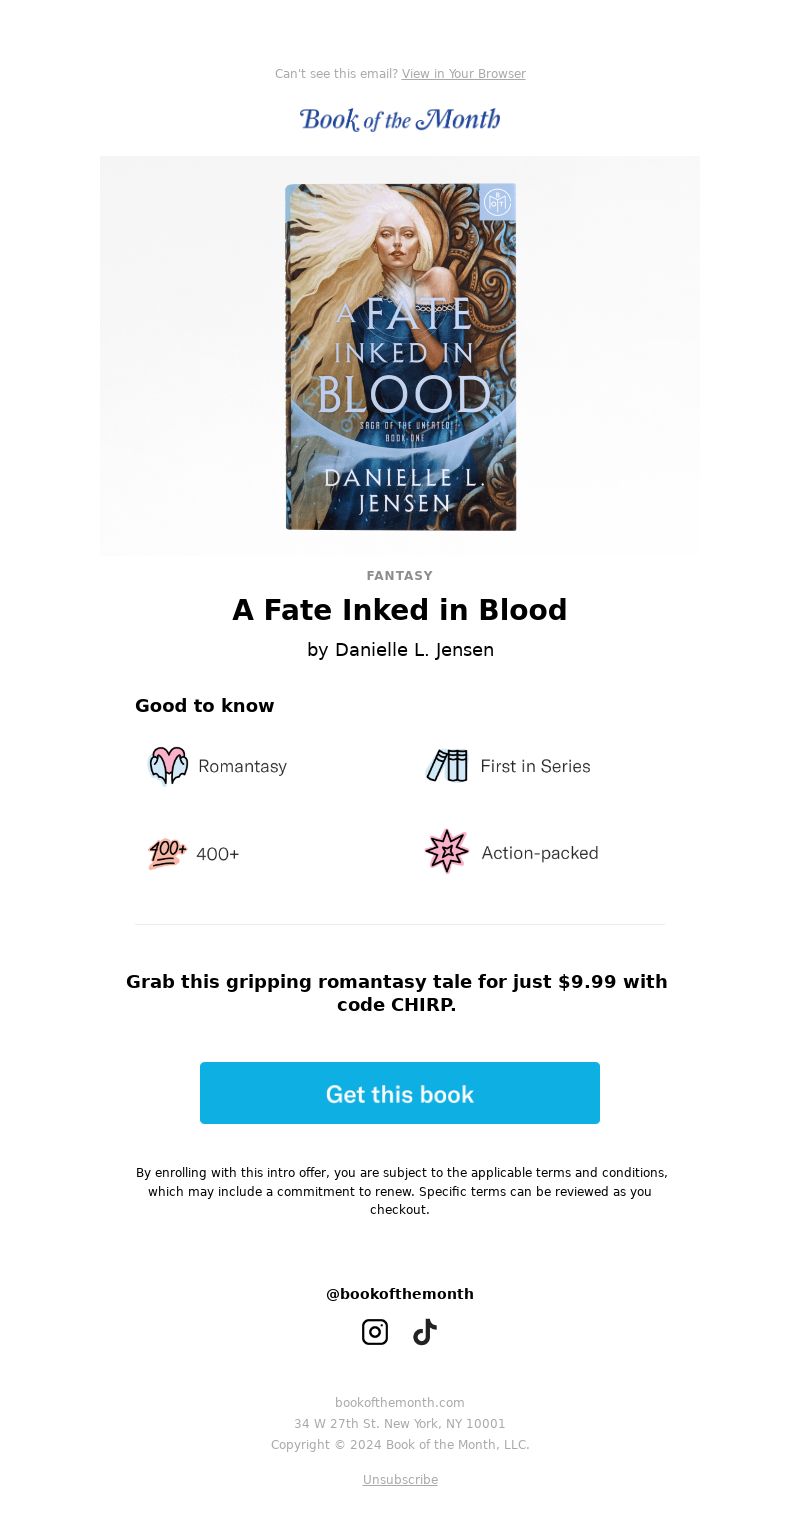Click the Romantasy label text
This screenshot has height=1529, width=800.
point(242,766)
